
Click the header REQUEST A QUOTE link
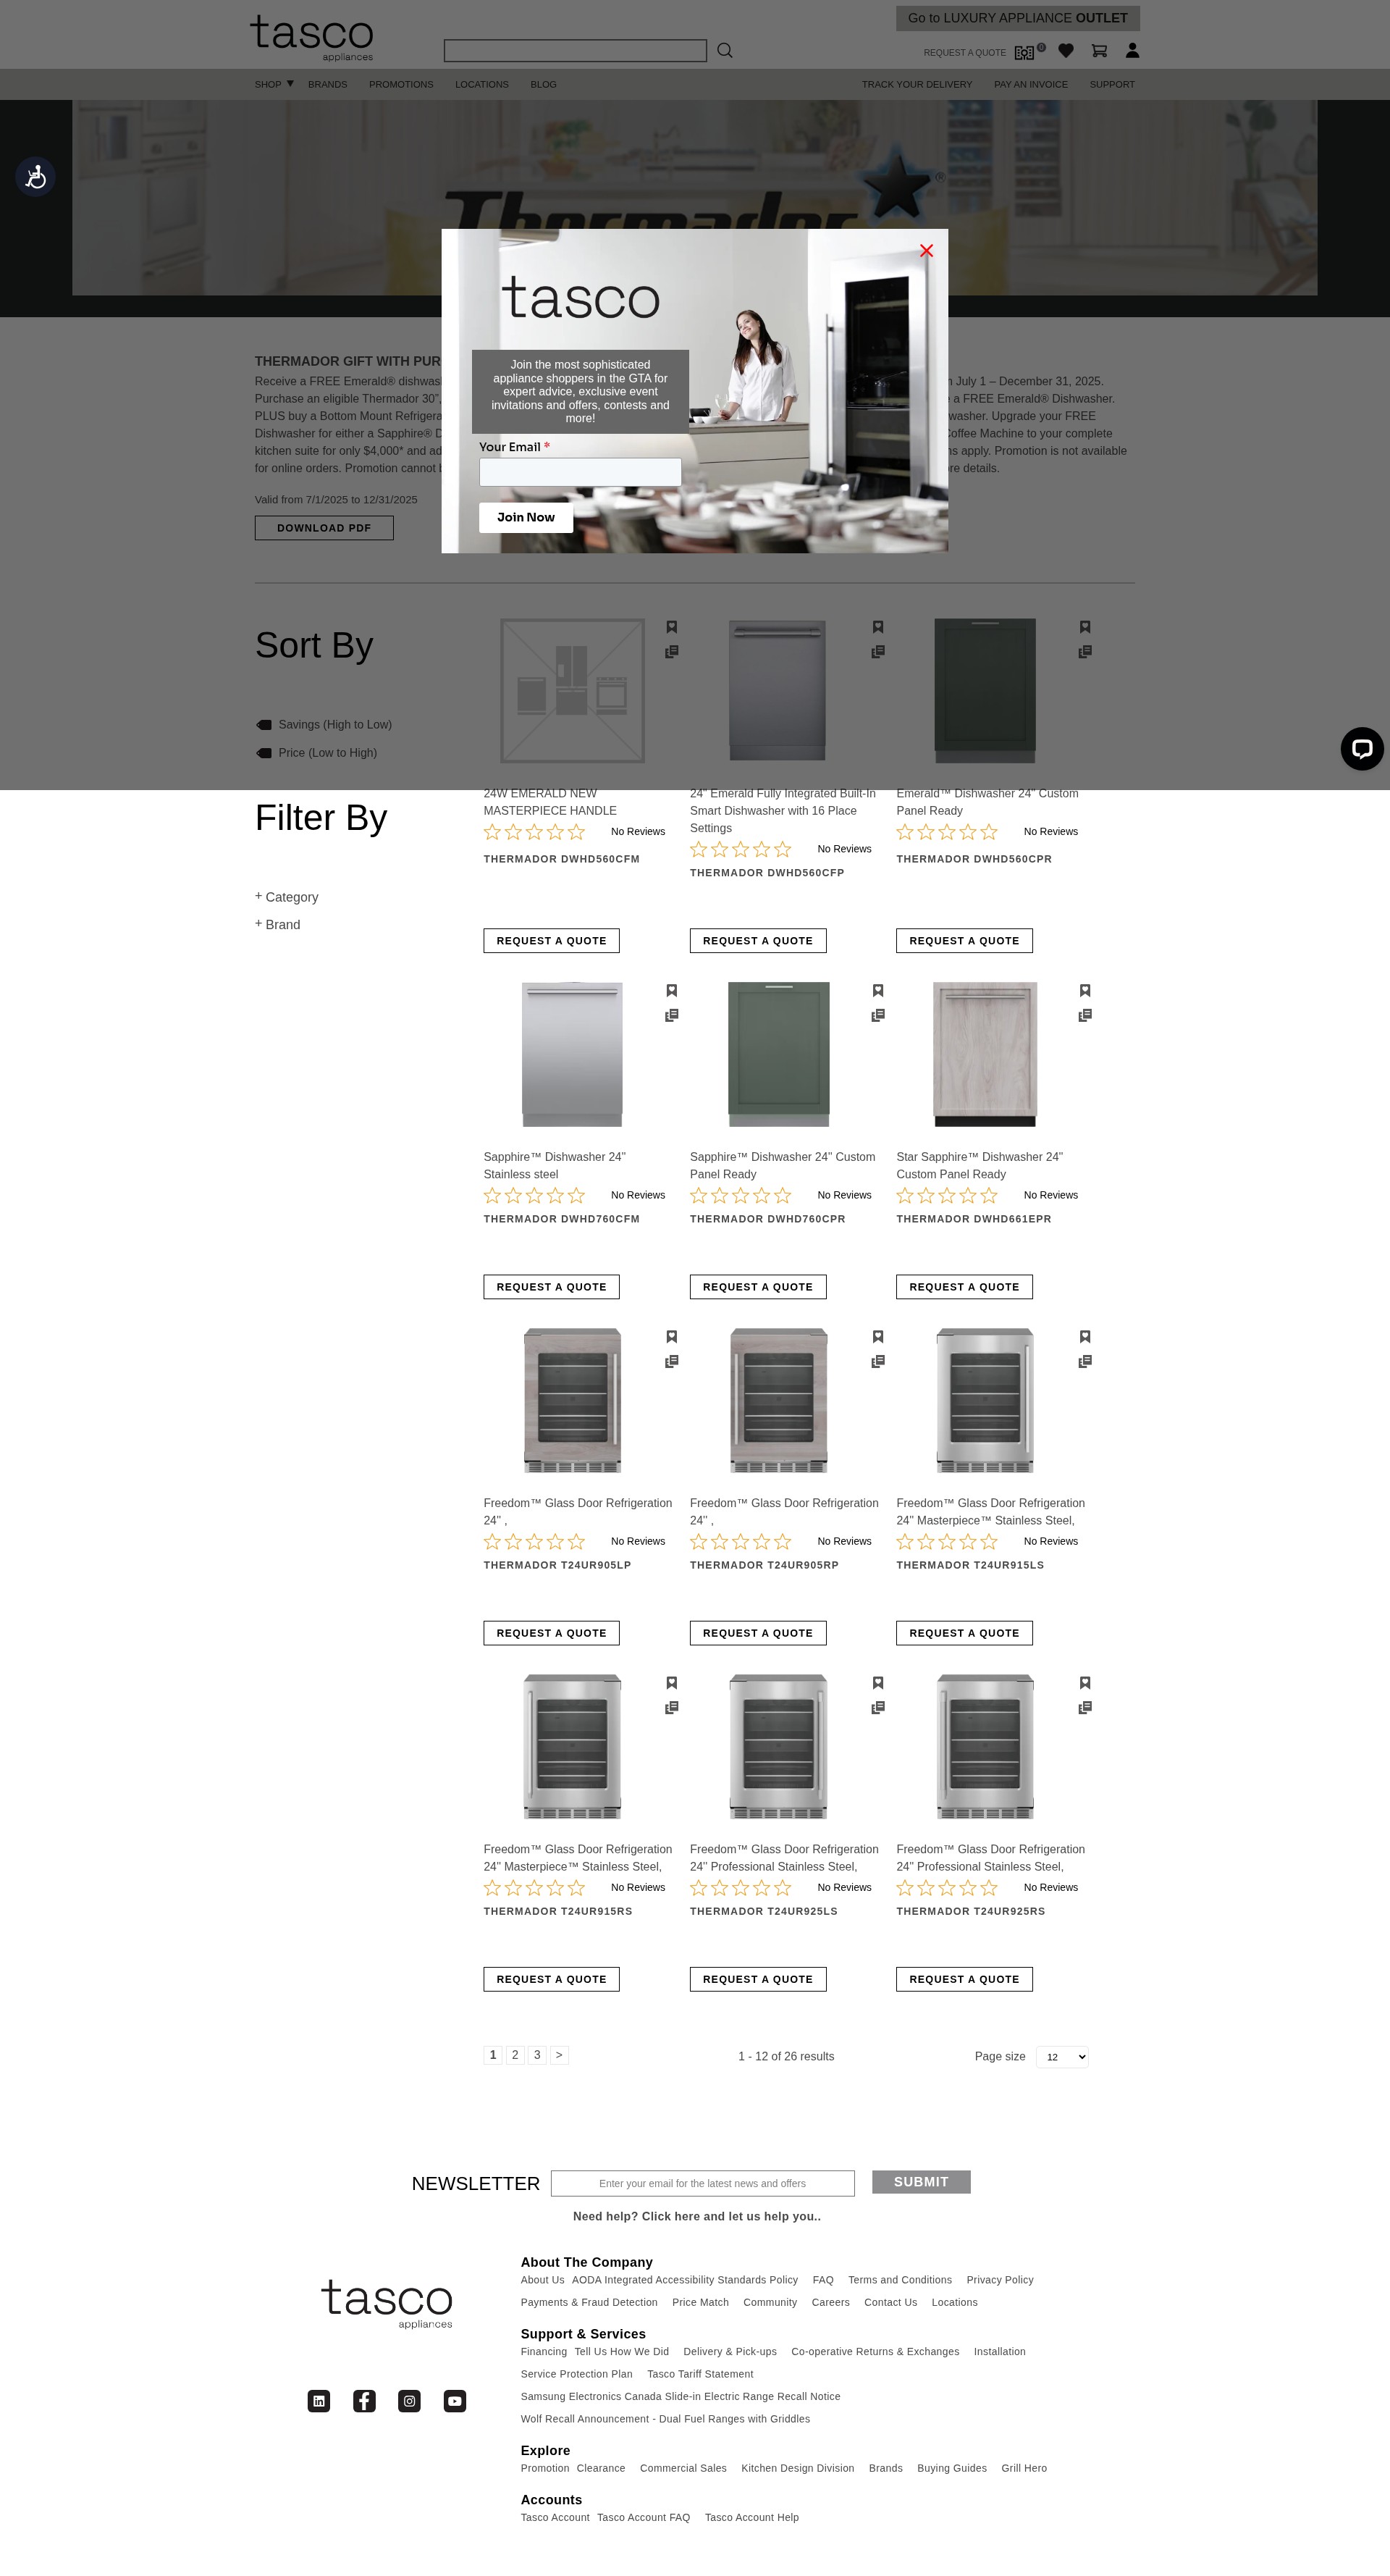(965, 53)
